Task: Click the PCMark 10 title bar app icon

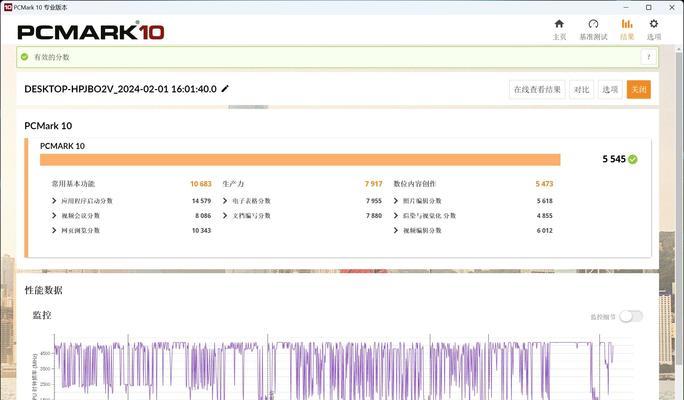Action: click(7, 7)
